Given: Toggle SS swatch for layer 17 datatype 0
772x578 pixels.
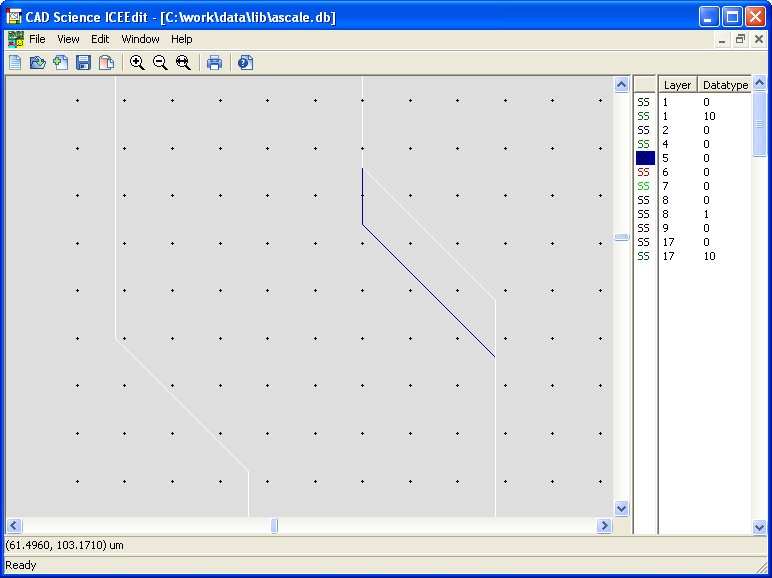Looking at the screenshot, I should (x=644, y=242).
